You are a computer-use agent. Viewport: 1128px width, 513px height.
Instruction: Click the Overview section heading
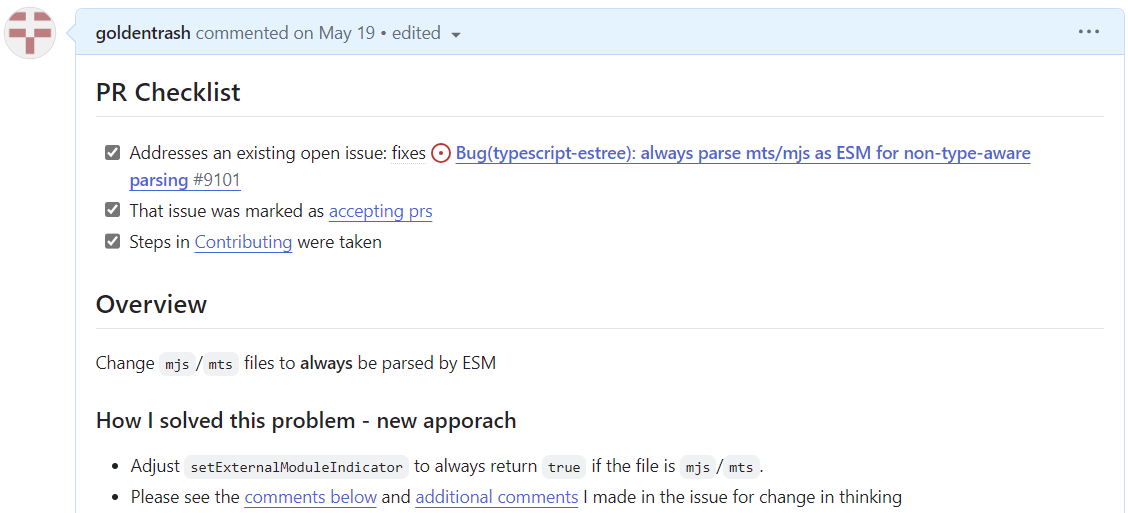(x=151, y=304)
